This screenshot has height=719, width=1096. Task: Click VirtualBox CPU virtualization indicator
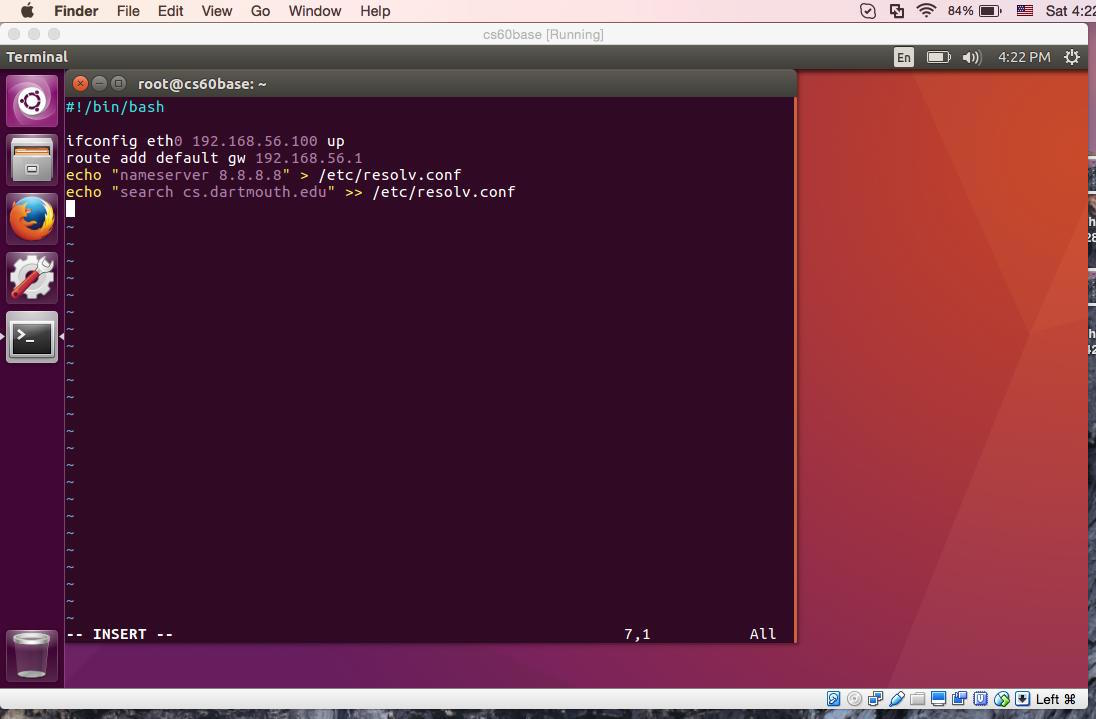point(981,699)
